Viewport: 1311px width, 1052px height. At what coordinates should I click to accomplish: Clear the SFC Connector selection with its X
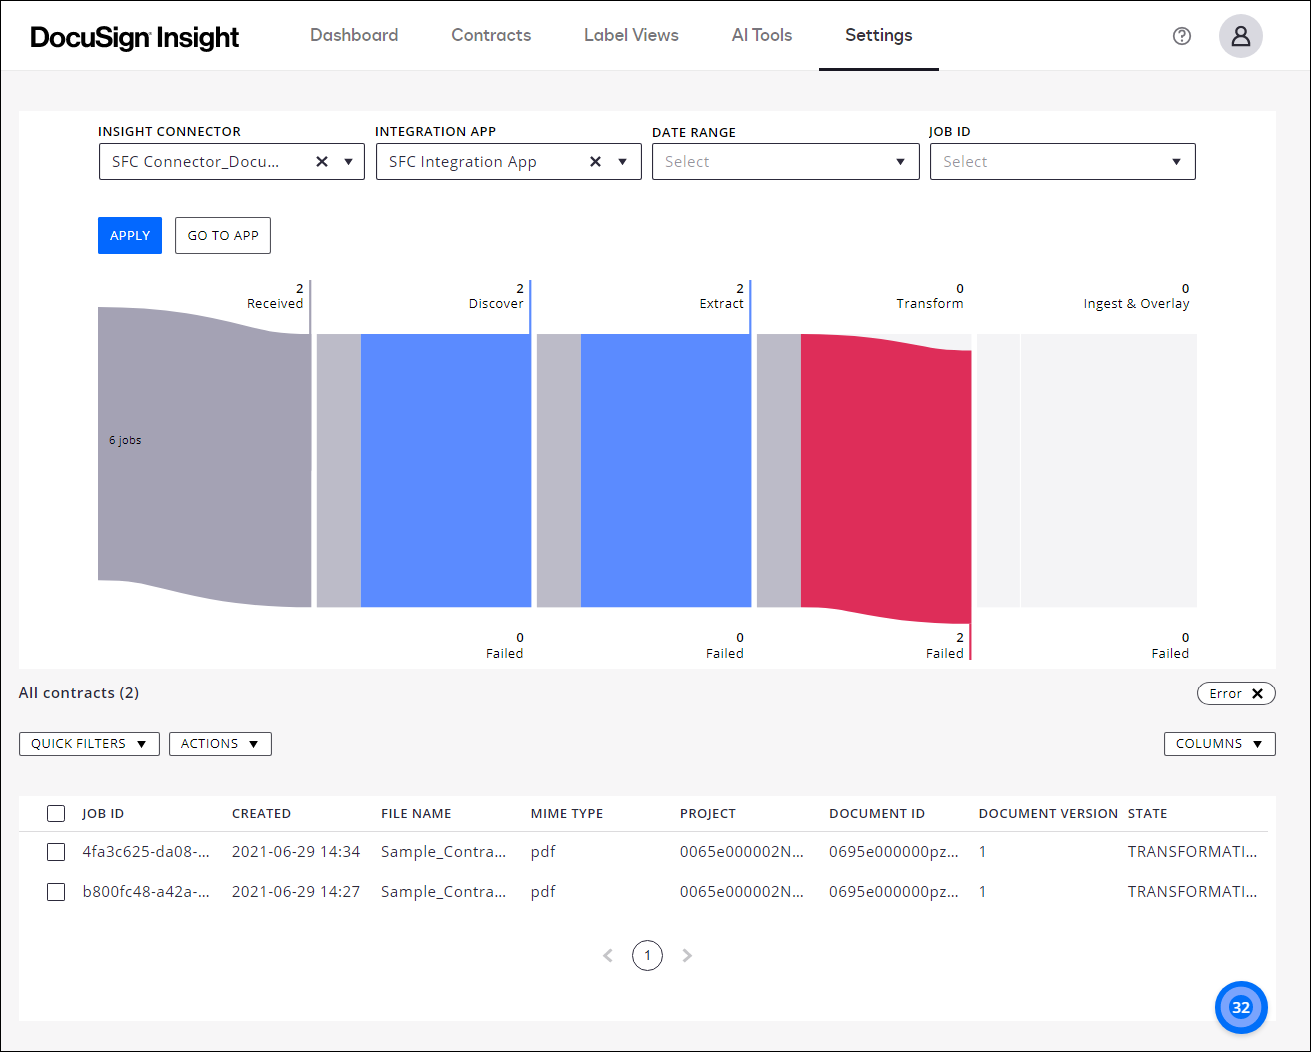(322, 161)
